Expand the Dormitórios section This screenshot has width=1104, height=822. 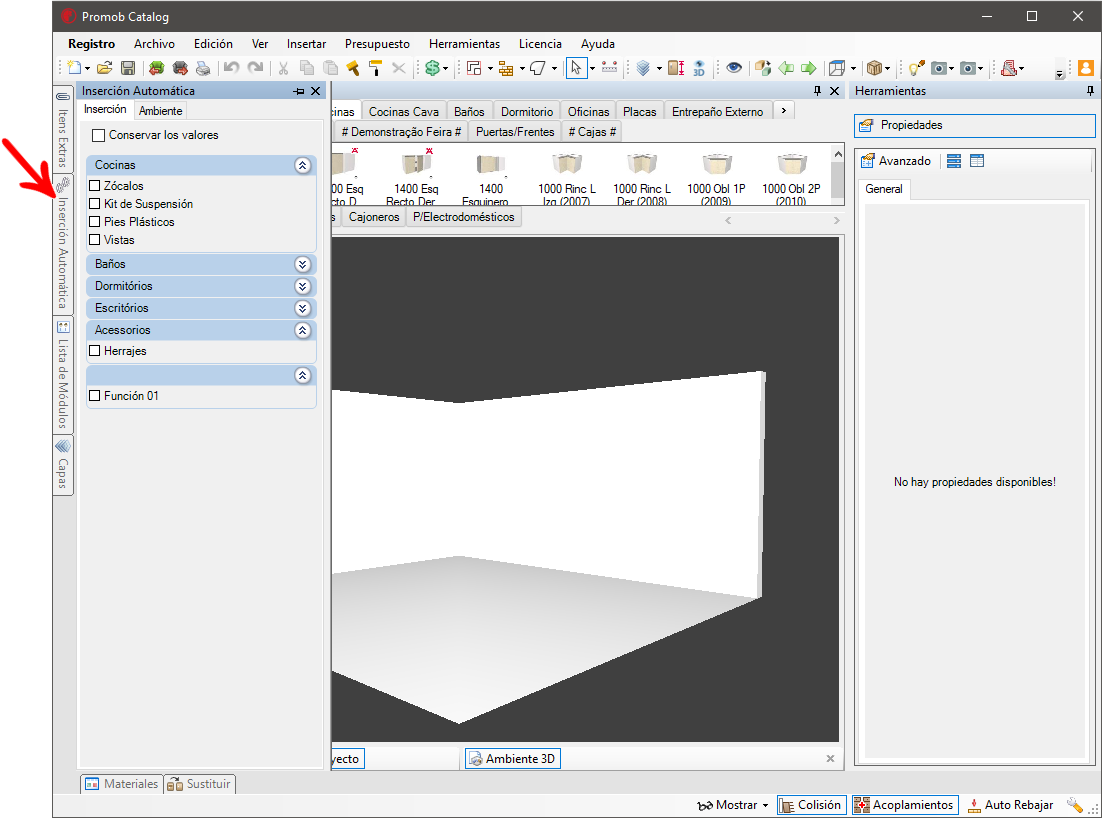303,287
